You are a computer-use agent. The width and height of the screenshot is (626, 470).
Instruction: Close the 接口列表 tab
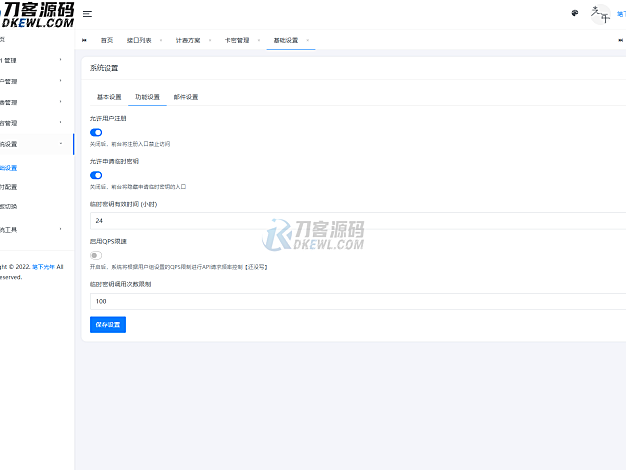click(161, 40)
